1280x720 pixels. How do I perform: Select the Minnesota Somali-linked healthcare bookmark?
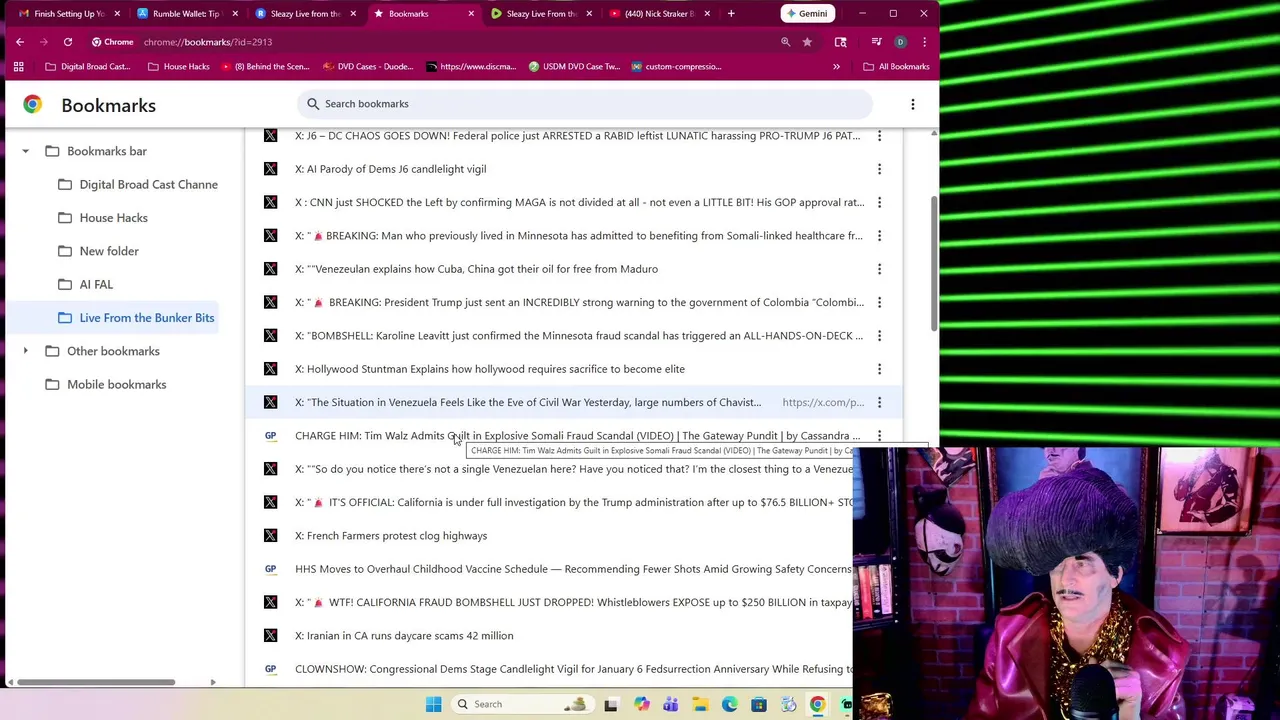[x=573, y=236]
